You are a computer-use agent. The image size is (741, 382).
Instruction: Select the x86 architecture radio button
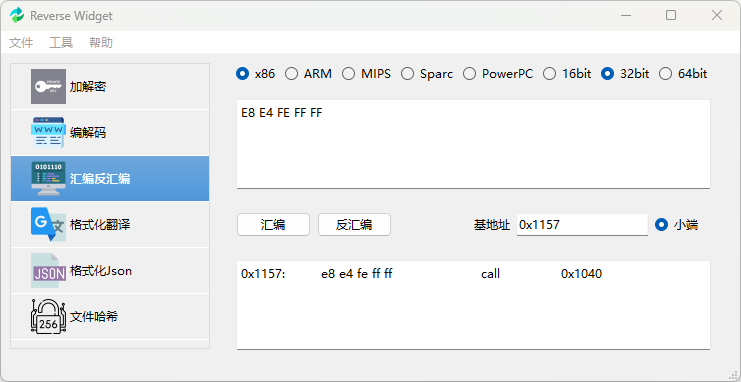coord(255,74)
